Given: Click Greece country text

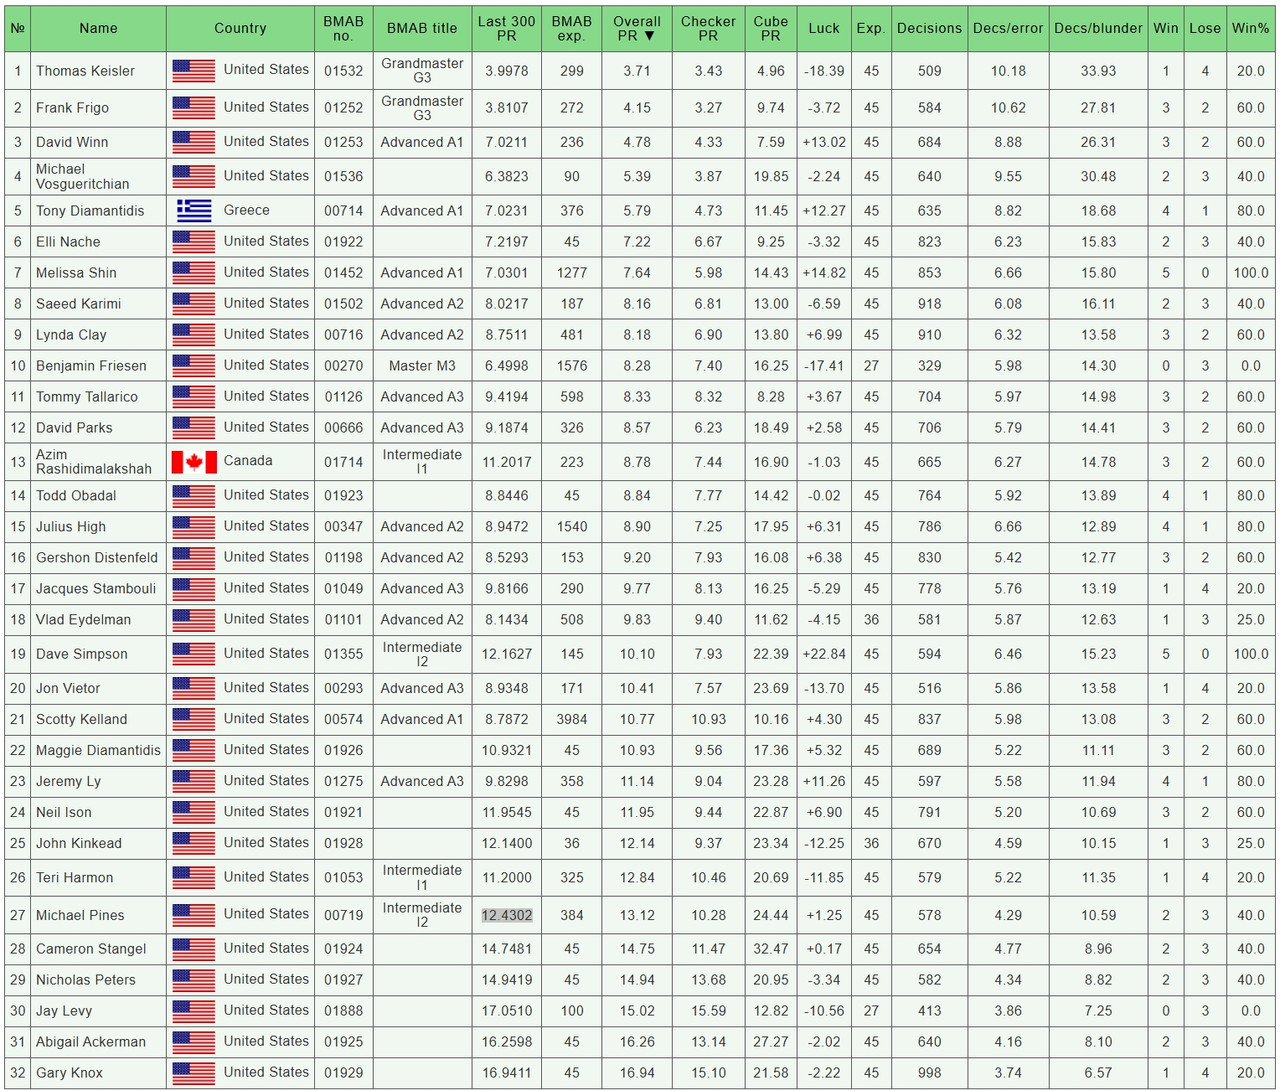Looking at the screenshot, I should coord(247,210).
